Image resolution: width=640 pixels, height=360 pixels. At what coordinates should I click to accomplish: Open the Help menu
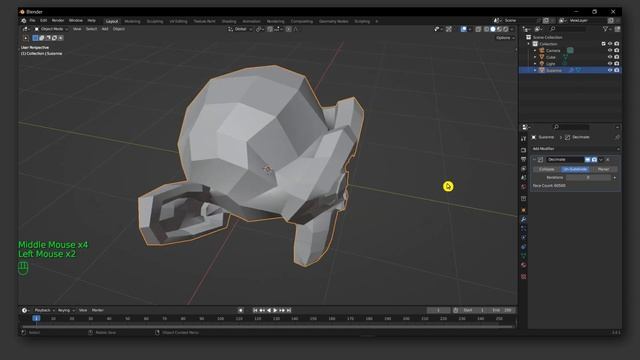[x=91, y=21]
